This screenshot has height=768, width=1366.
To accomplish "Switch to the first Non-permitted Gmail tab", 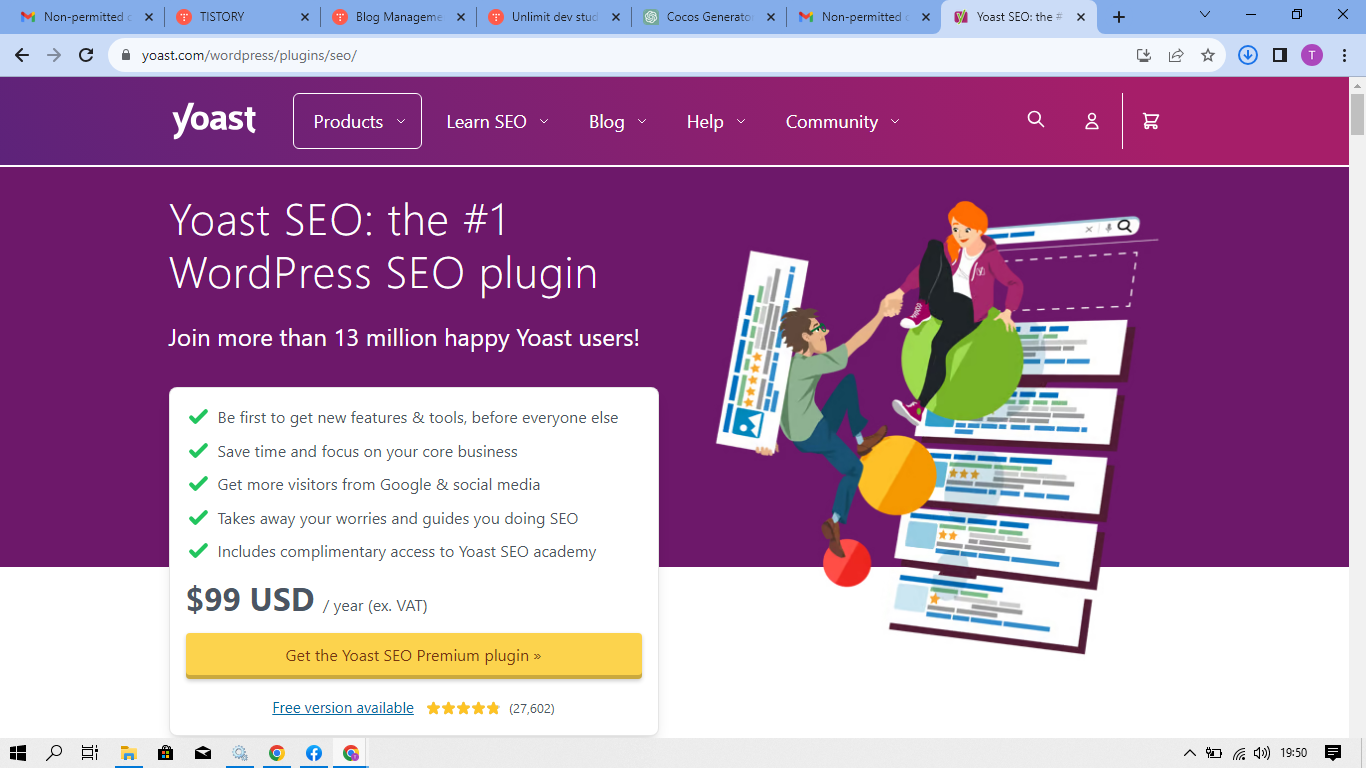I will [x=88, y=17].
